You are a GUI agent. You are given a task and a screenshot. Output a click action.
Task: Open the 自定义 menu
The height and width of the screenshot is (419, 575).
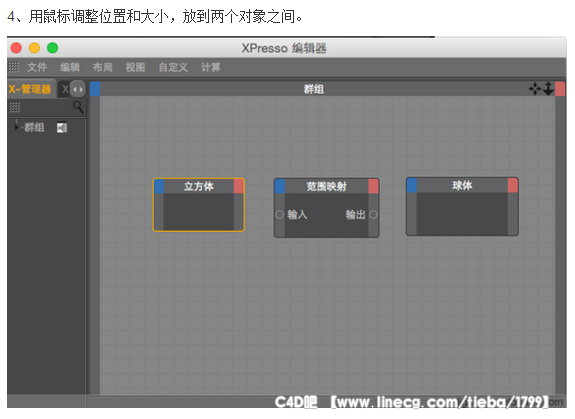pyautogui.click(x=173, y=67)
